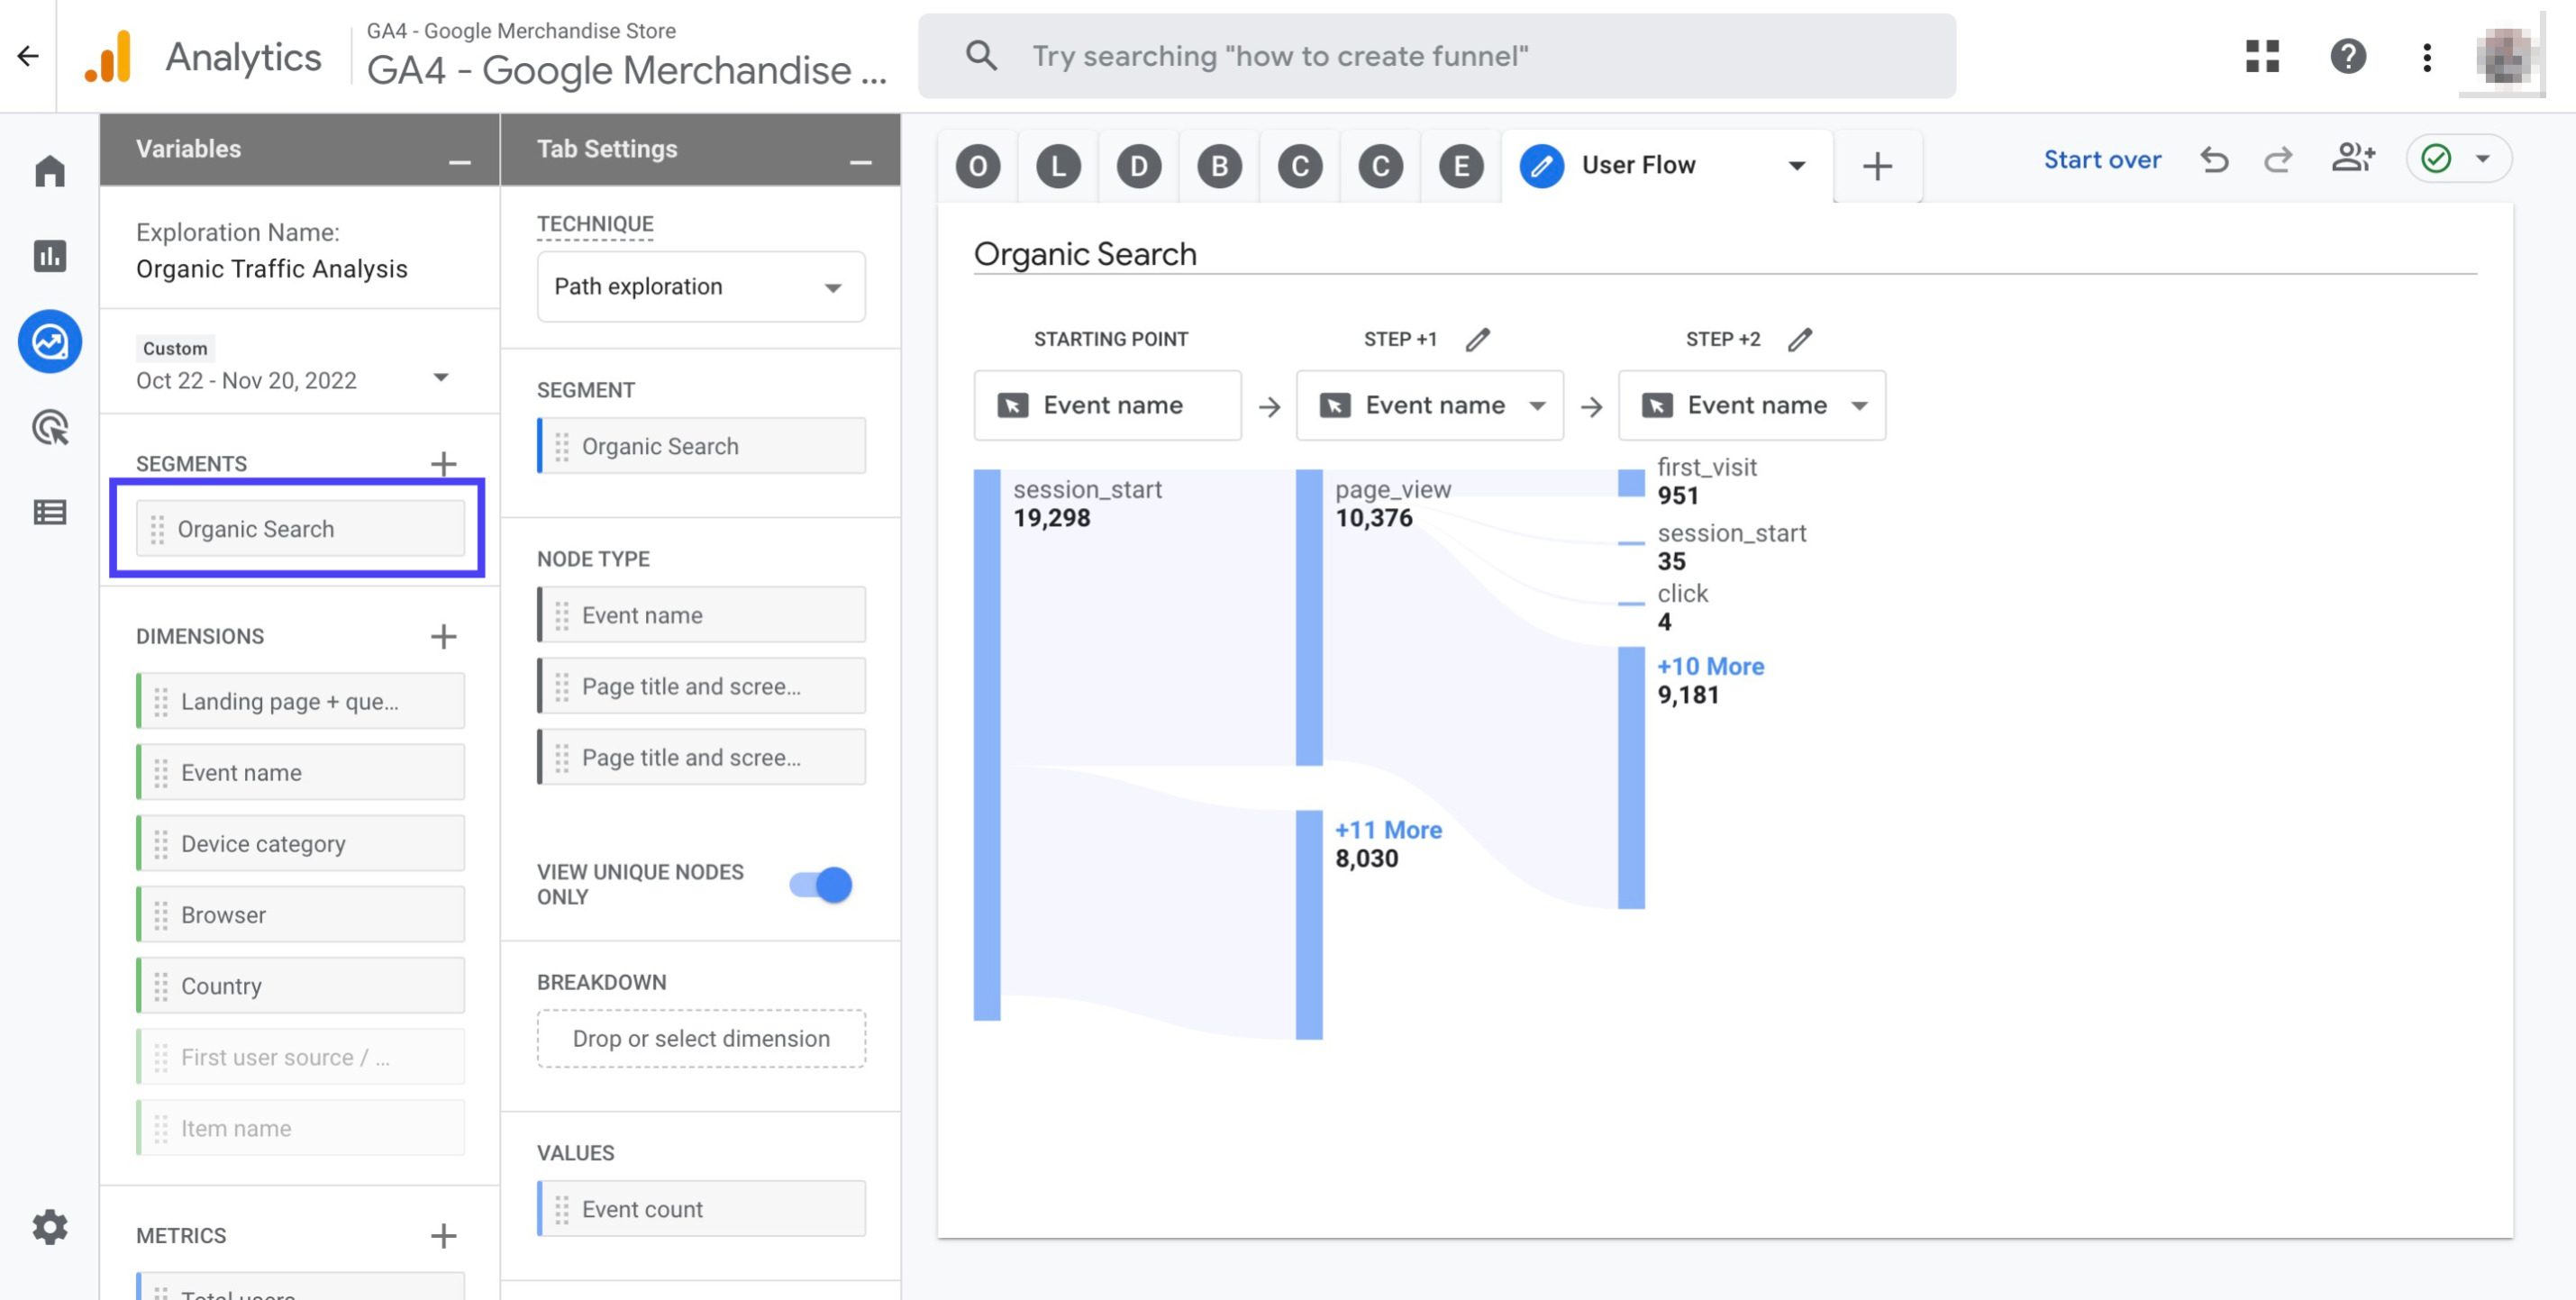
Task: Toggle View Unique Nodes Only switch
Action: [x=820, y=884]
